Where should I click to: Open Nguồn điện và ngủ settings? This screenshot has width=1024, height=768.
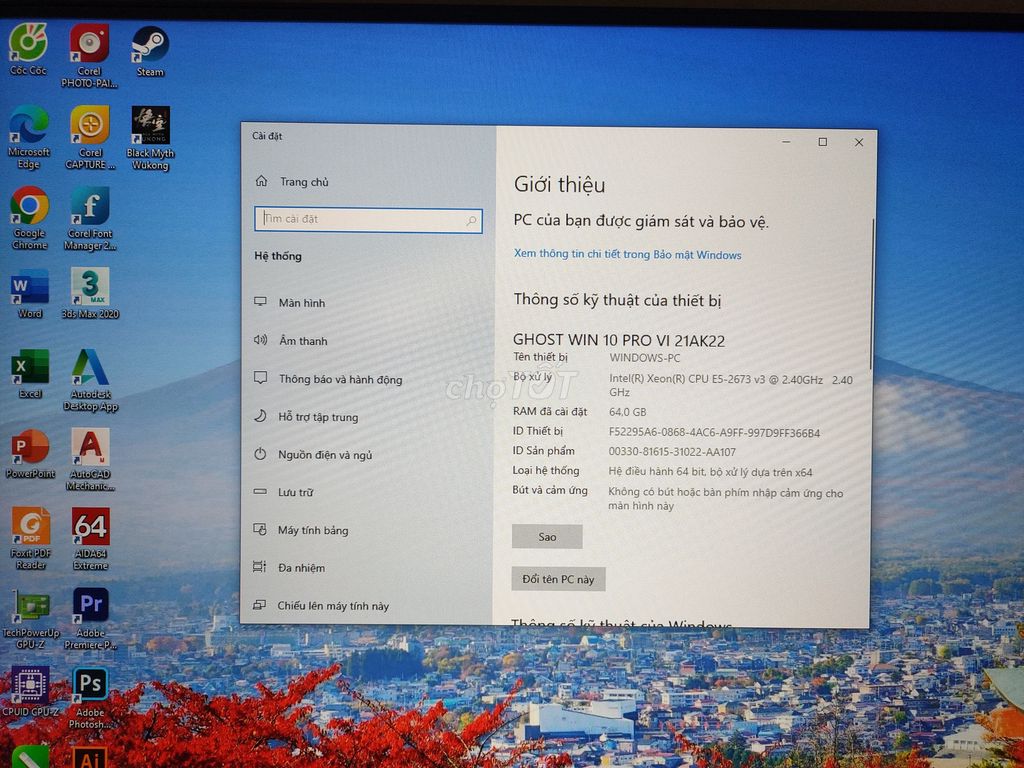324,455
